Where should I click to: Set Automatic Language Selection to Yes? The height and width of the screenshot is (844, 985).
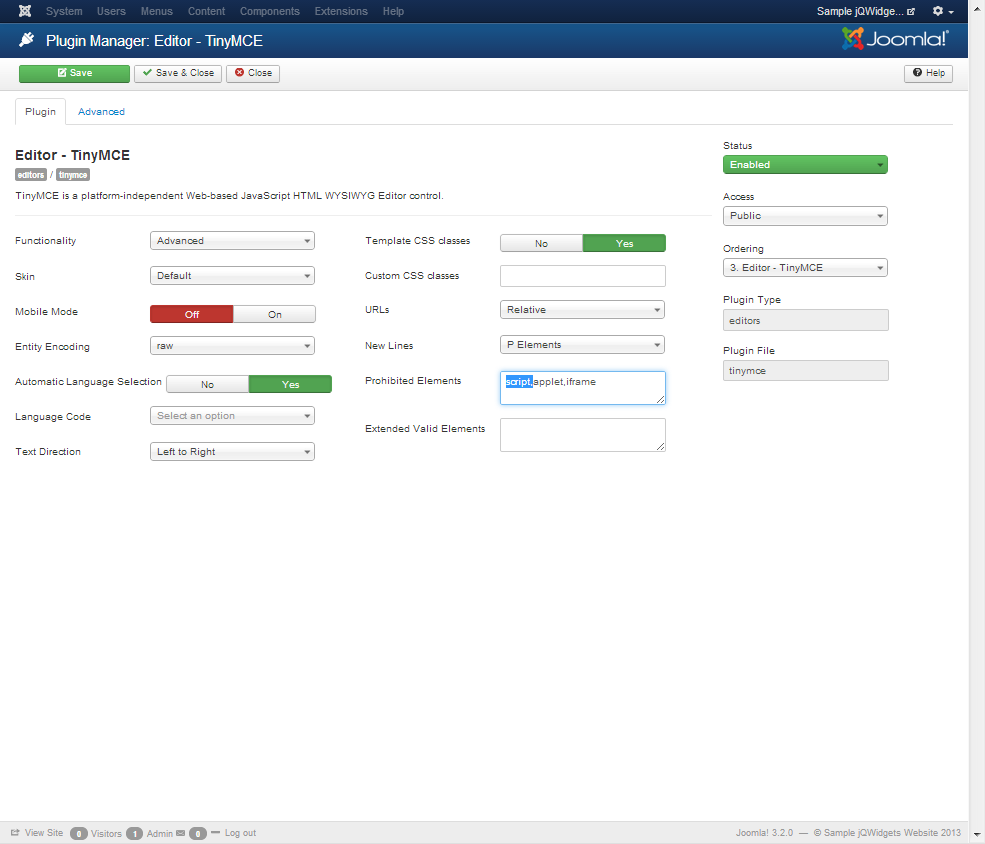[x=290, y=384]
